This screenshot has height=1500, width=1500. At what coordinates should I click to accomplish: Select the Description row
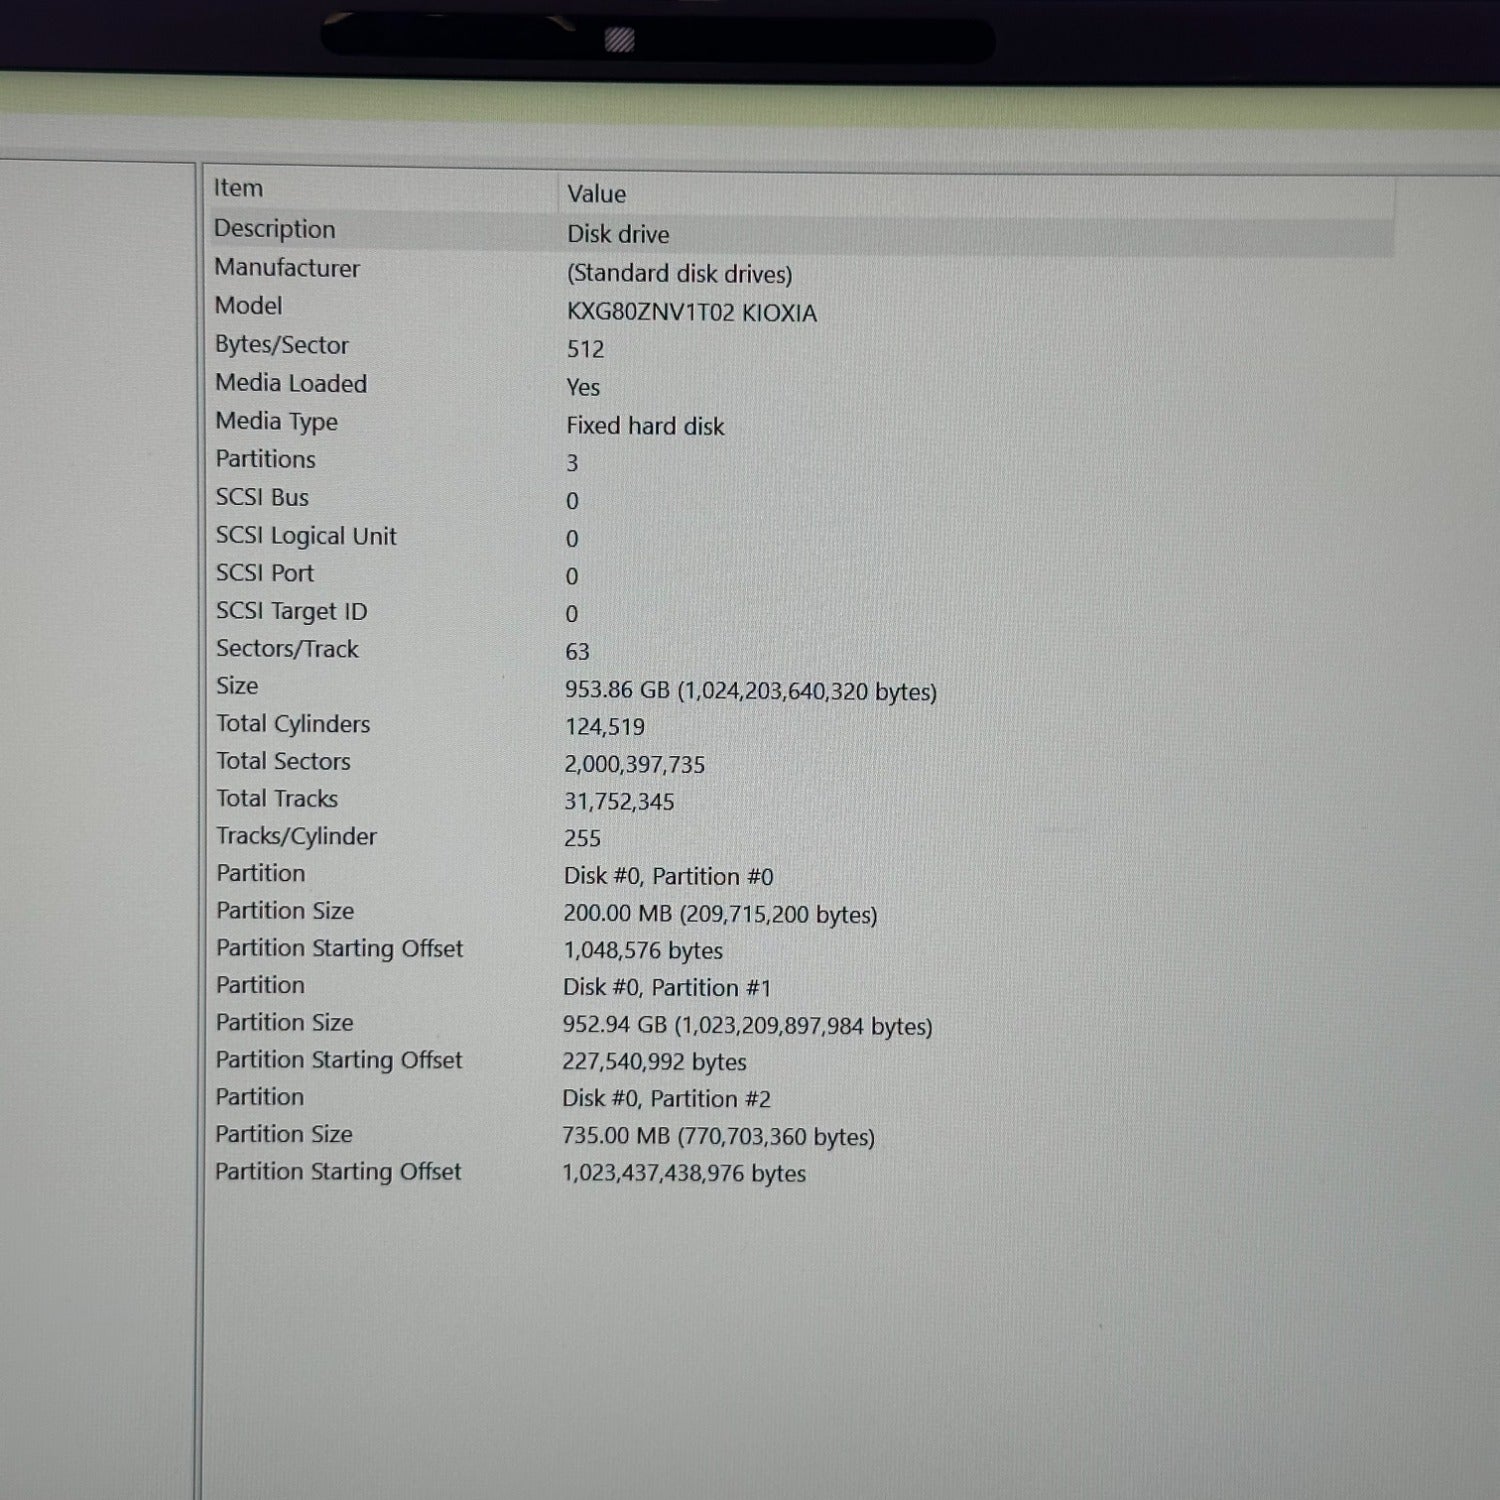(x=275, y=229)
